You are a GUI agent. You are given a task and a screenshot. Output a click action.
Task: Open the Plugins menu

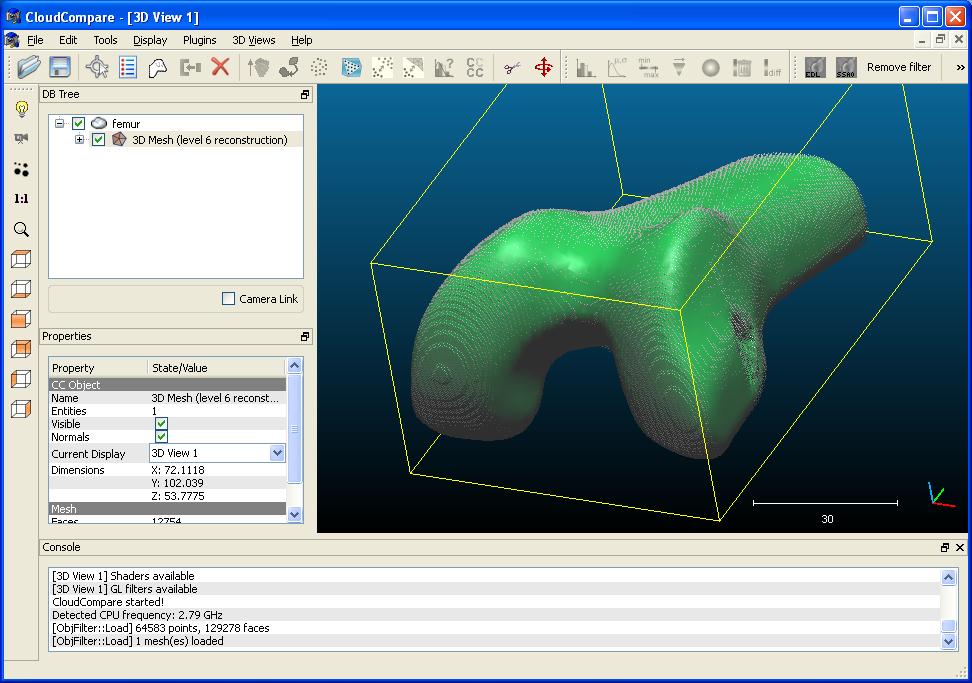[200, 40]
